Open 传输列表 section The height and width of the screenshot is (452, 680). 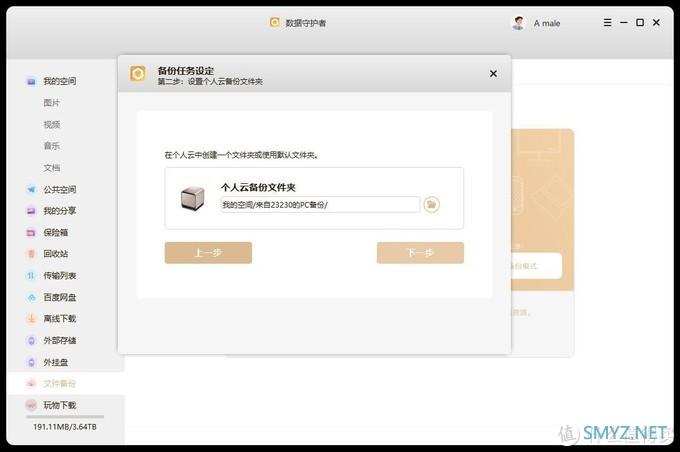[x=60, y=276]
